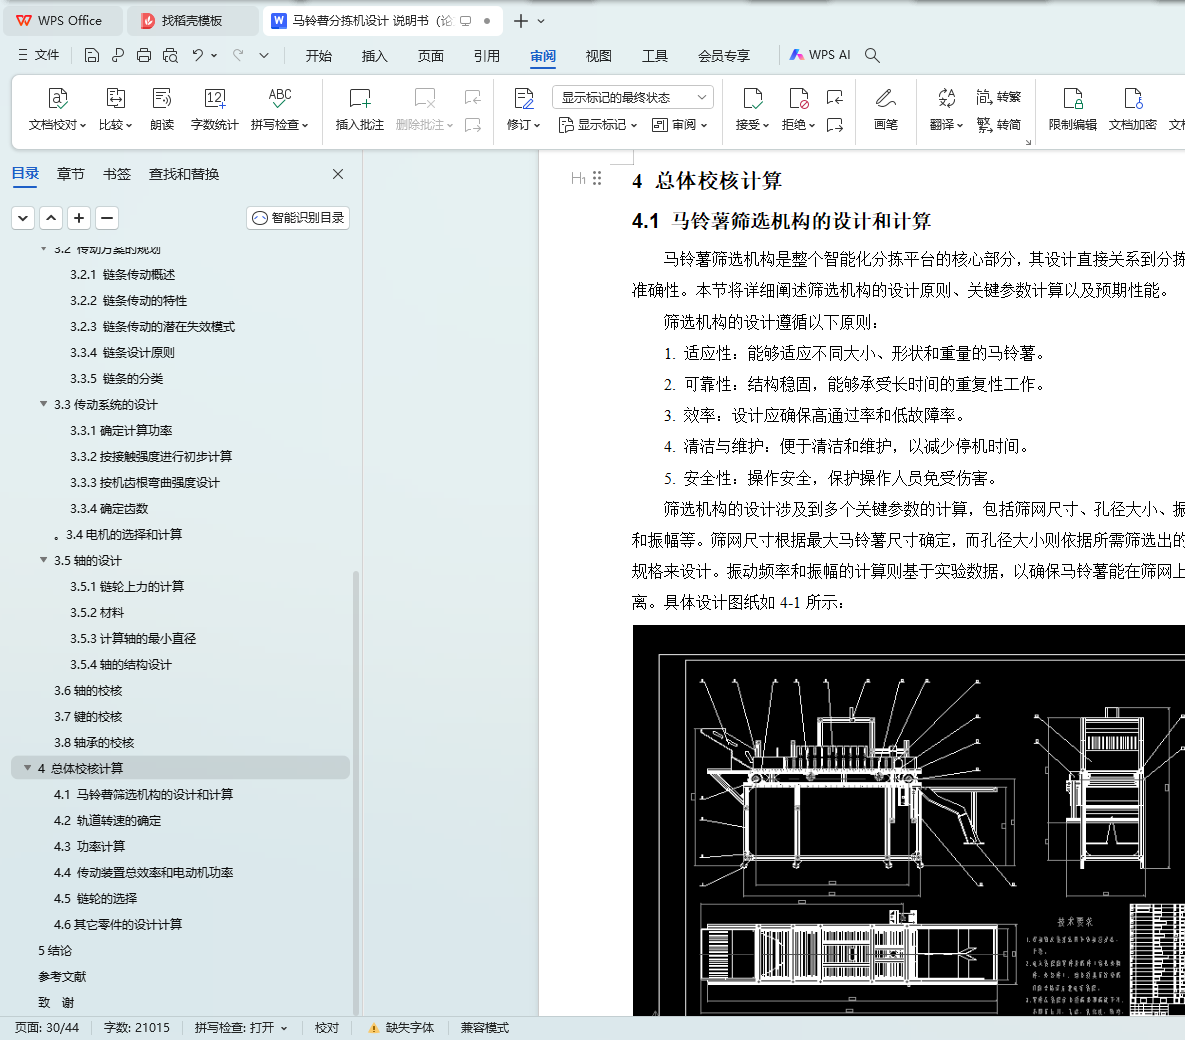
Task: Switch to the 插入 ribbon tab
Action: (374, 56)
